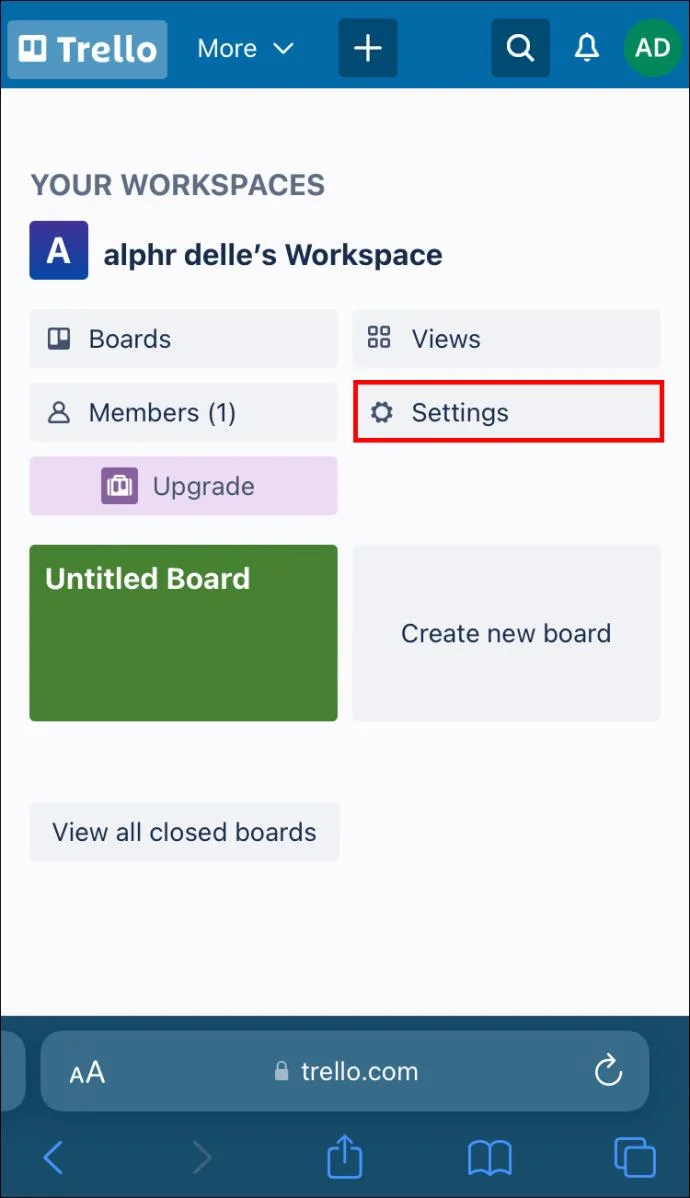Open the Boards tab
This screenshot has width=690, height=1198.
(x=183, y=338)
